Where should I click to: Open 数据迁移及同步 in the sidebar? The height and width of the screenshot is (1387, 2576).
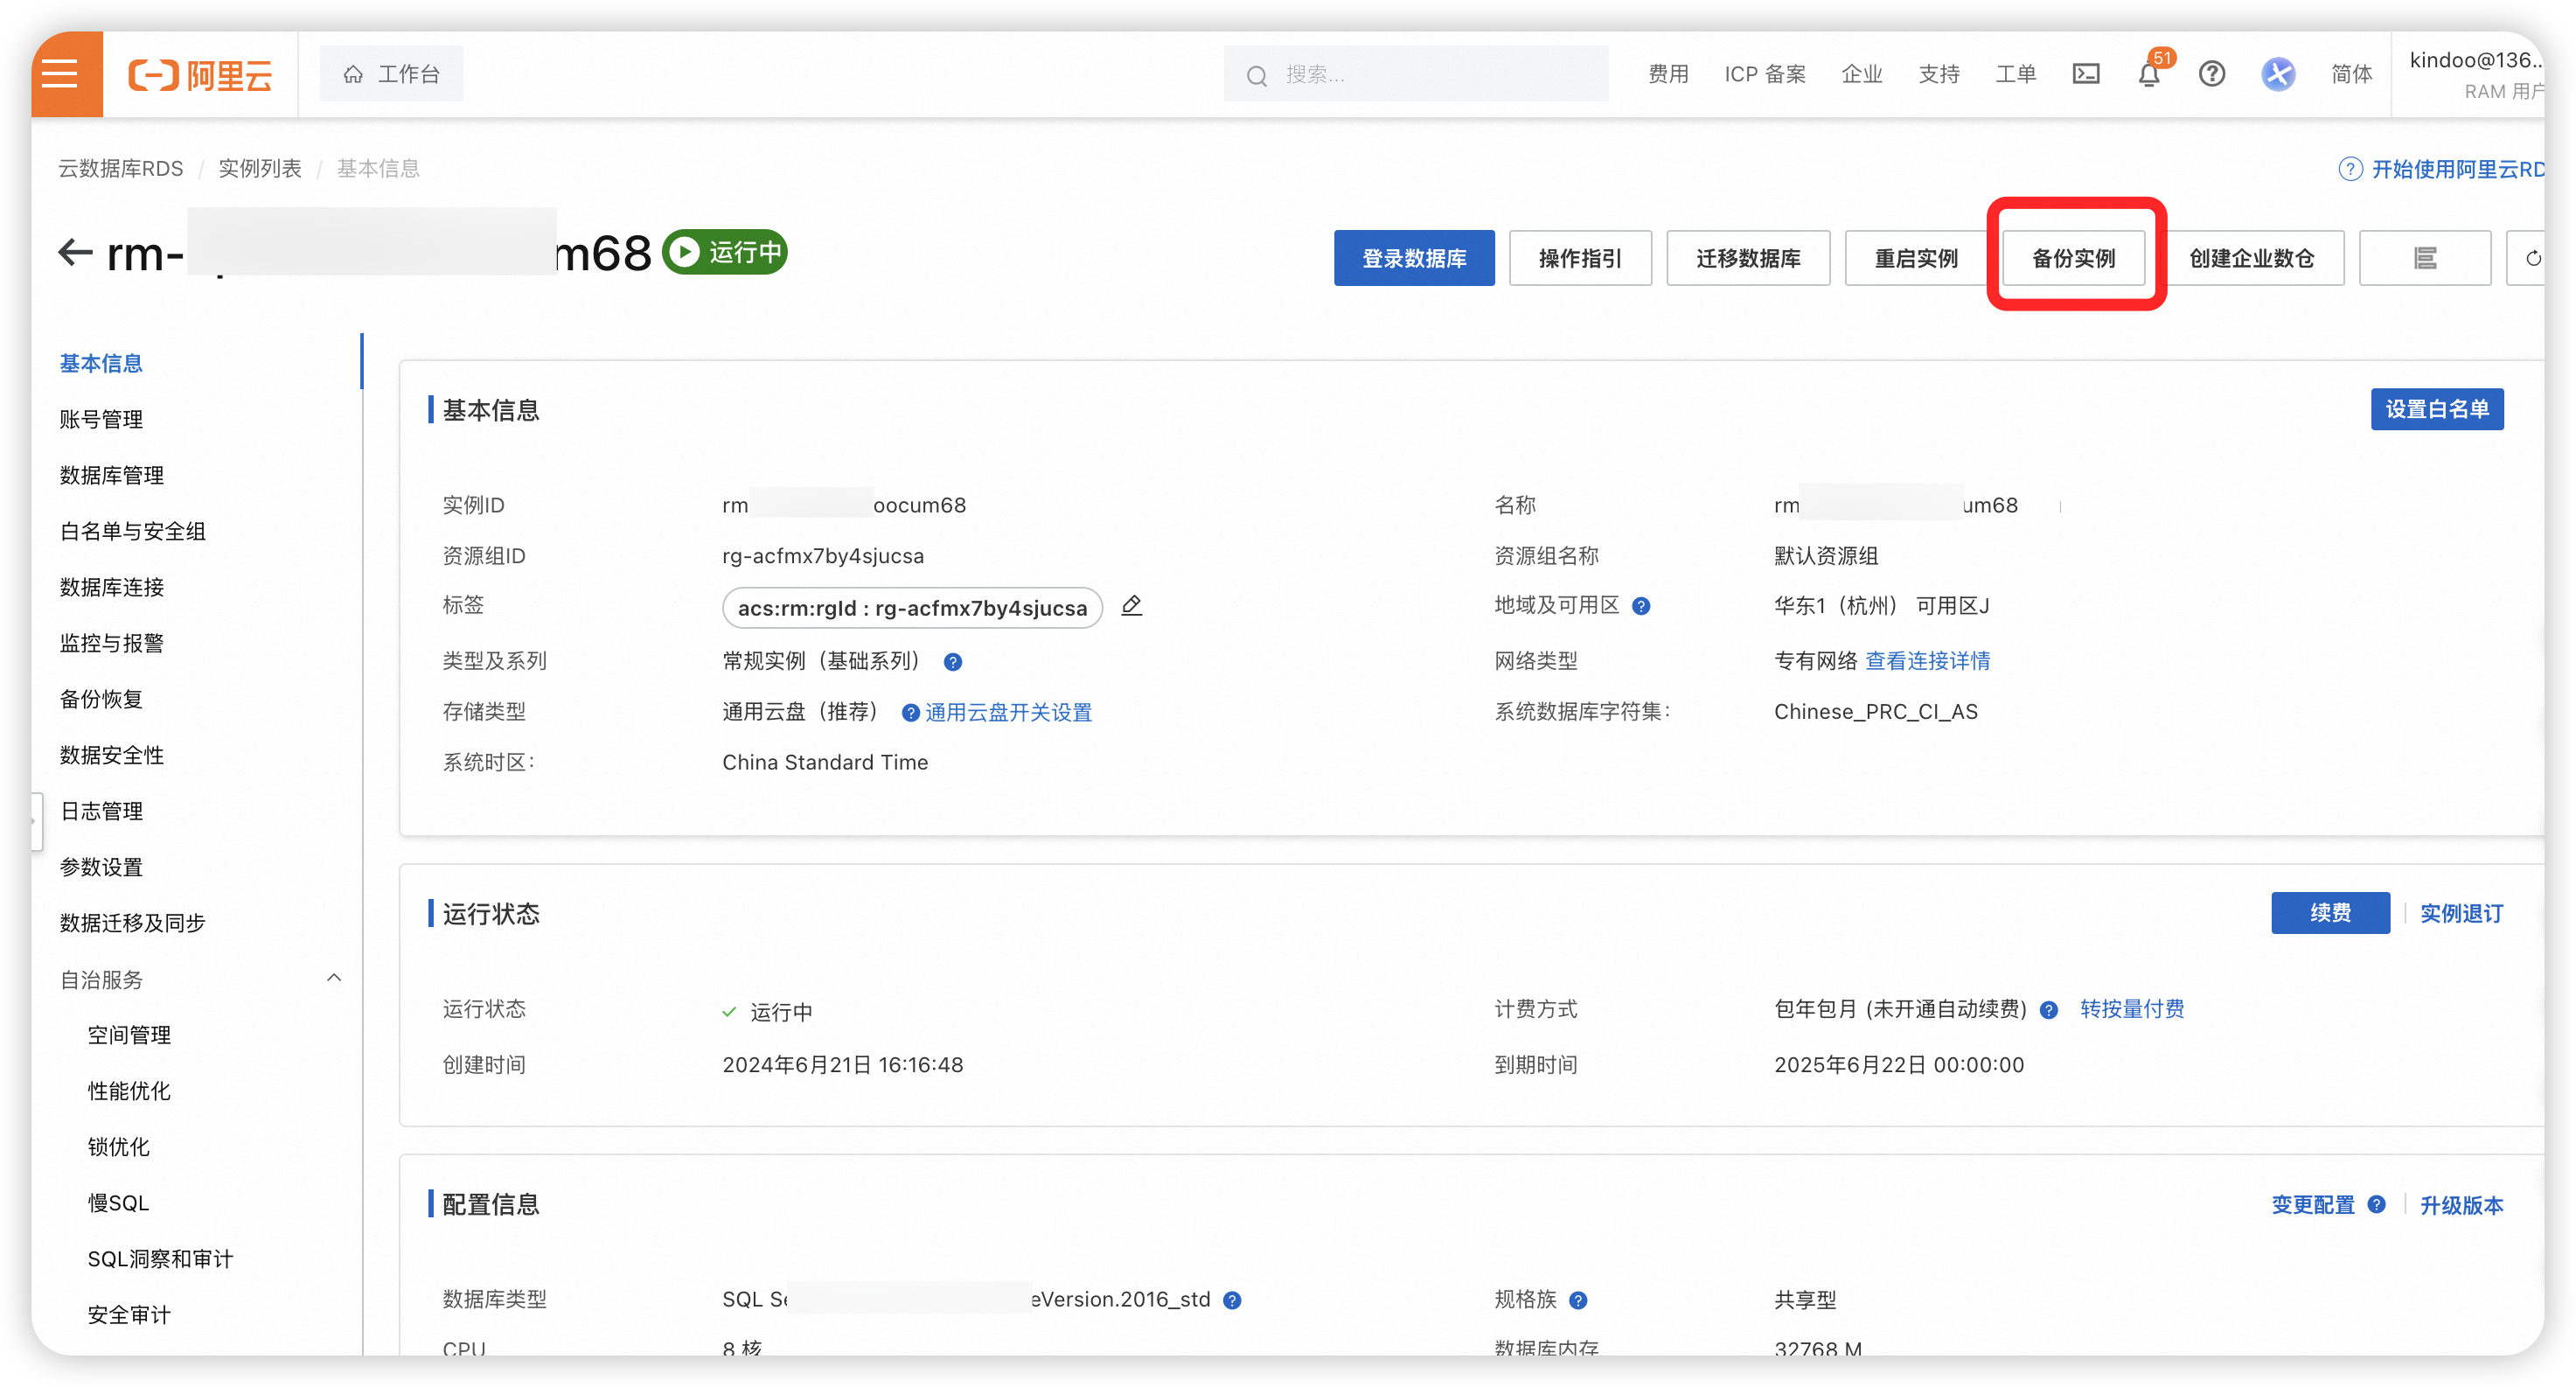pyautogui.click(x=133, y=923)
